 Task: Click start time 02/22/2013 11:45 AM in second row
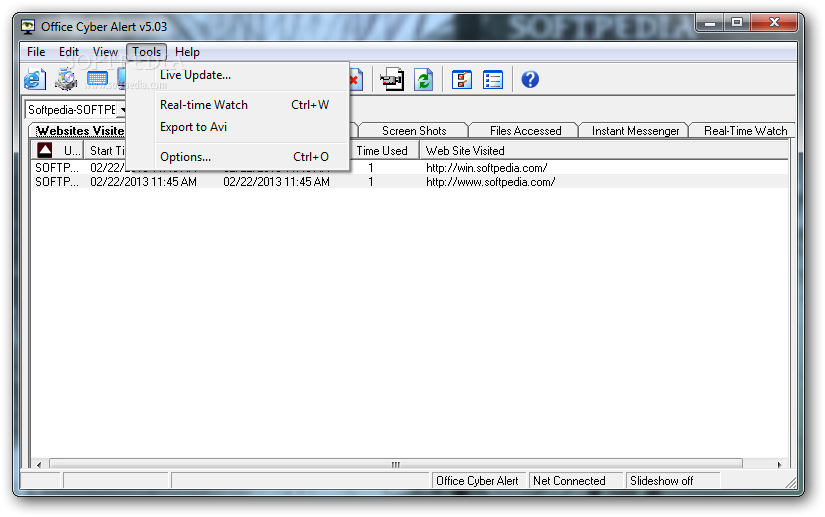pos(143,182)
